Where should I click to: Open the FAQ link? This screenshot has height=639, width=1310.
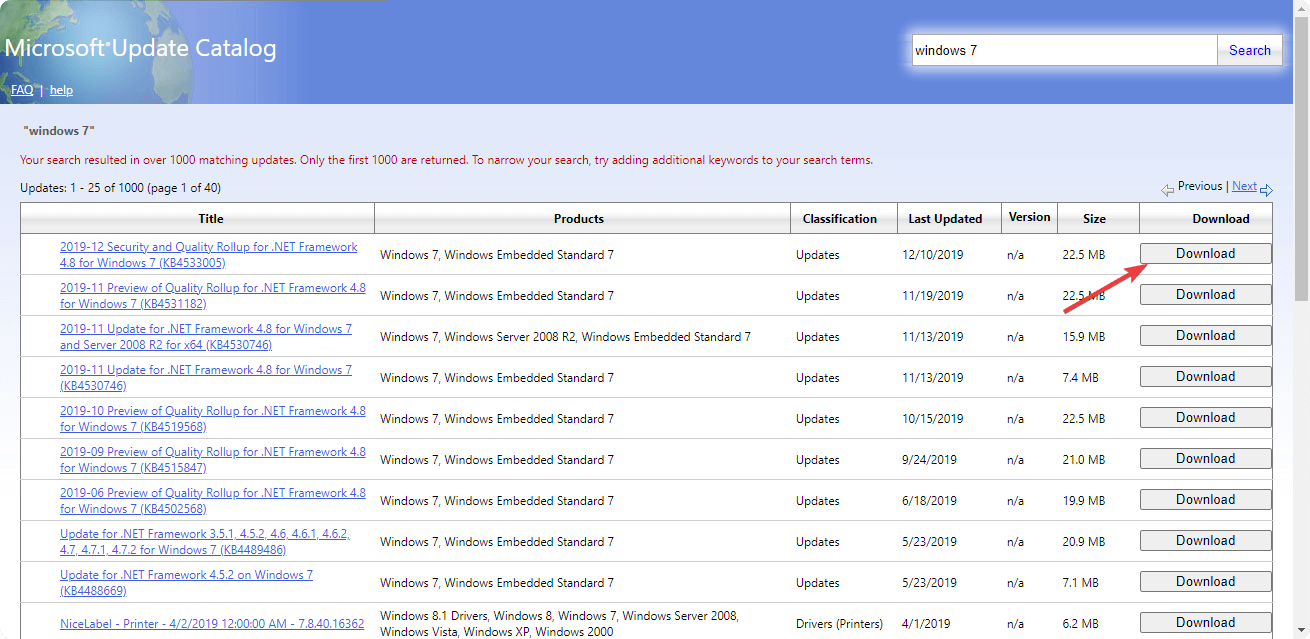pyautogui.click(x=22, y=90)
